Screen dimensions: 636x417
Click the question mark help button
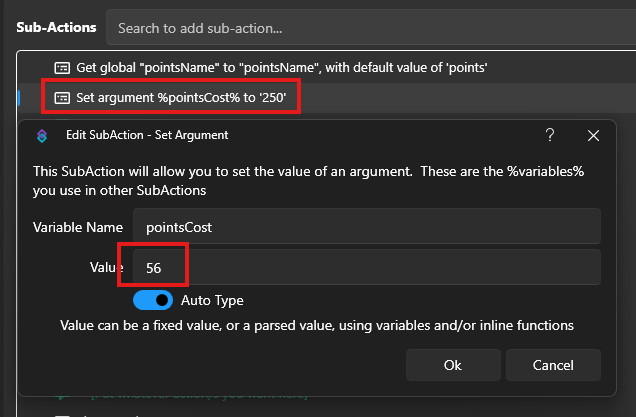550,135
